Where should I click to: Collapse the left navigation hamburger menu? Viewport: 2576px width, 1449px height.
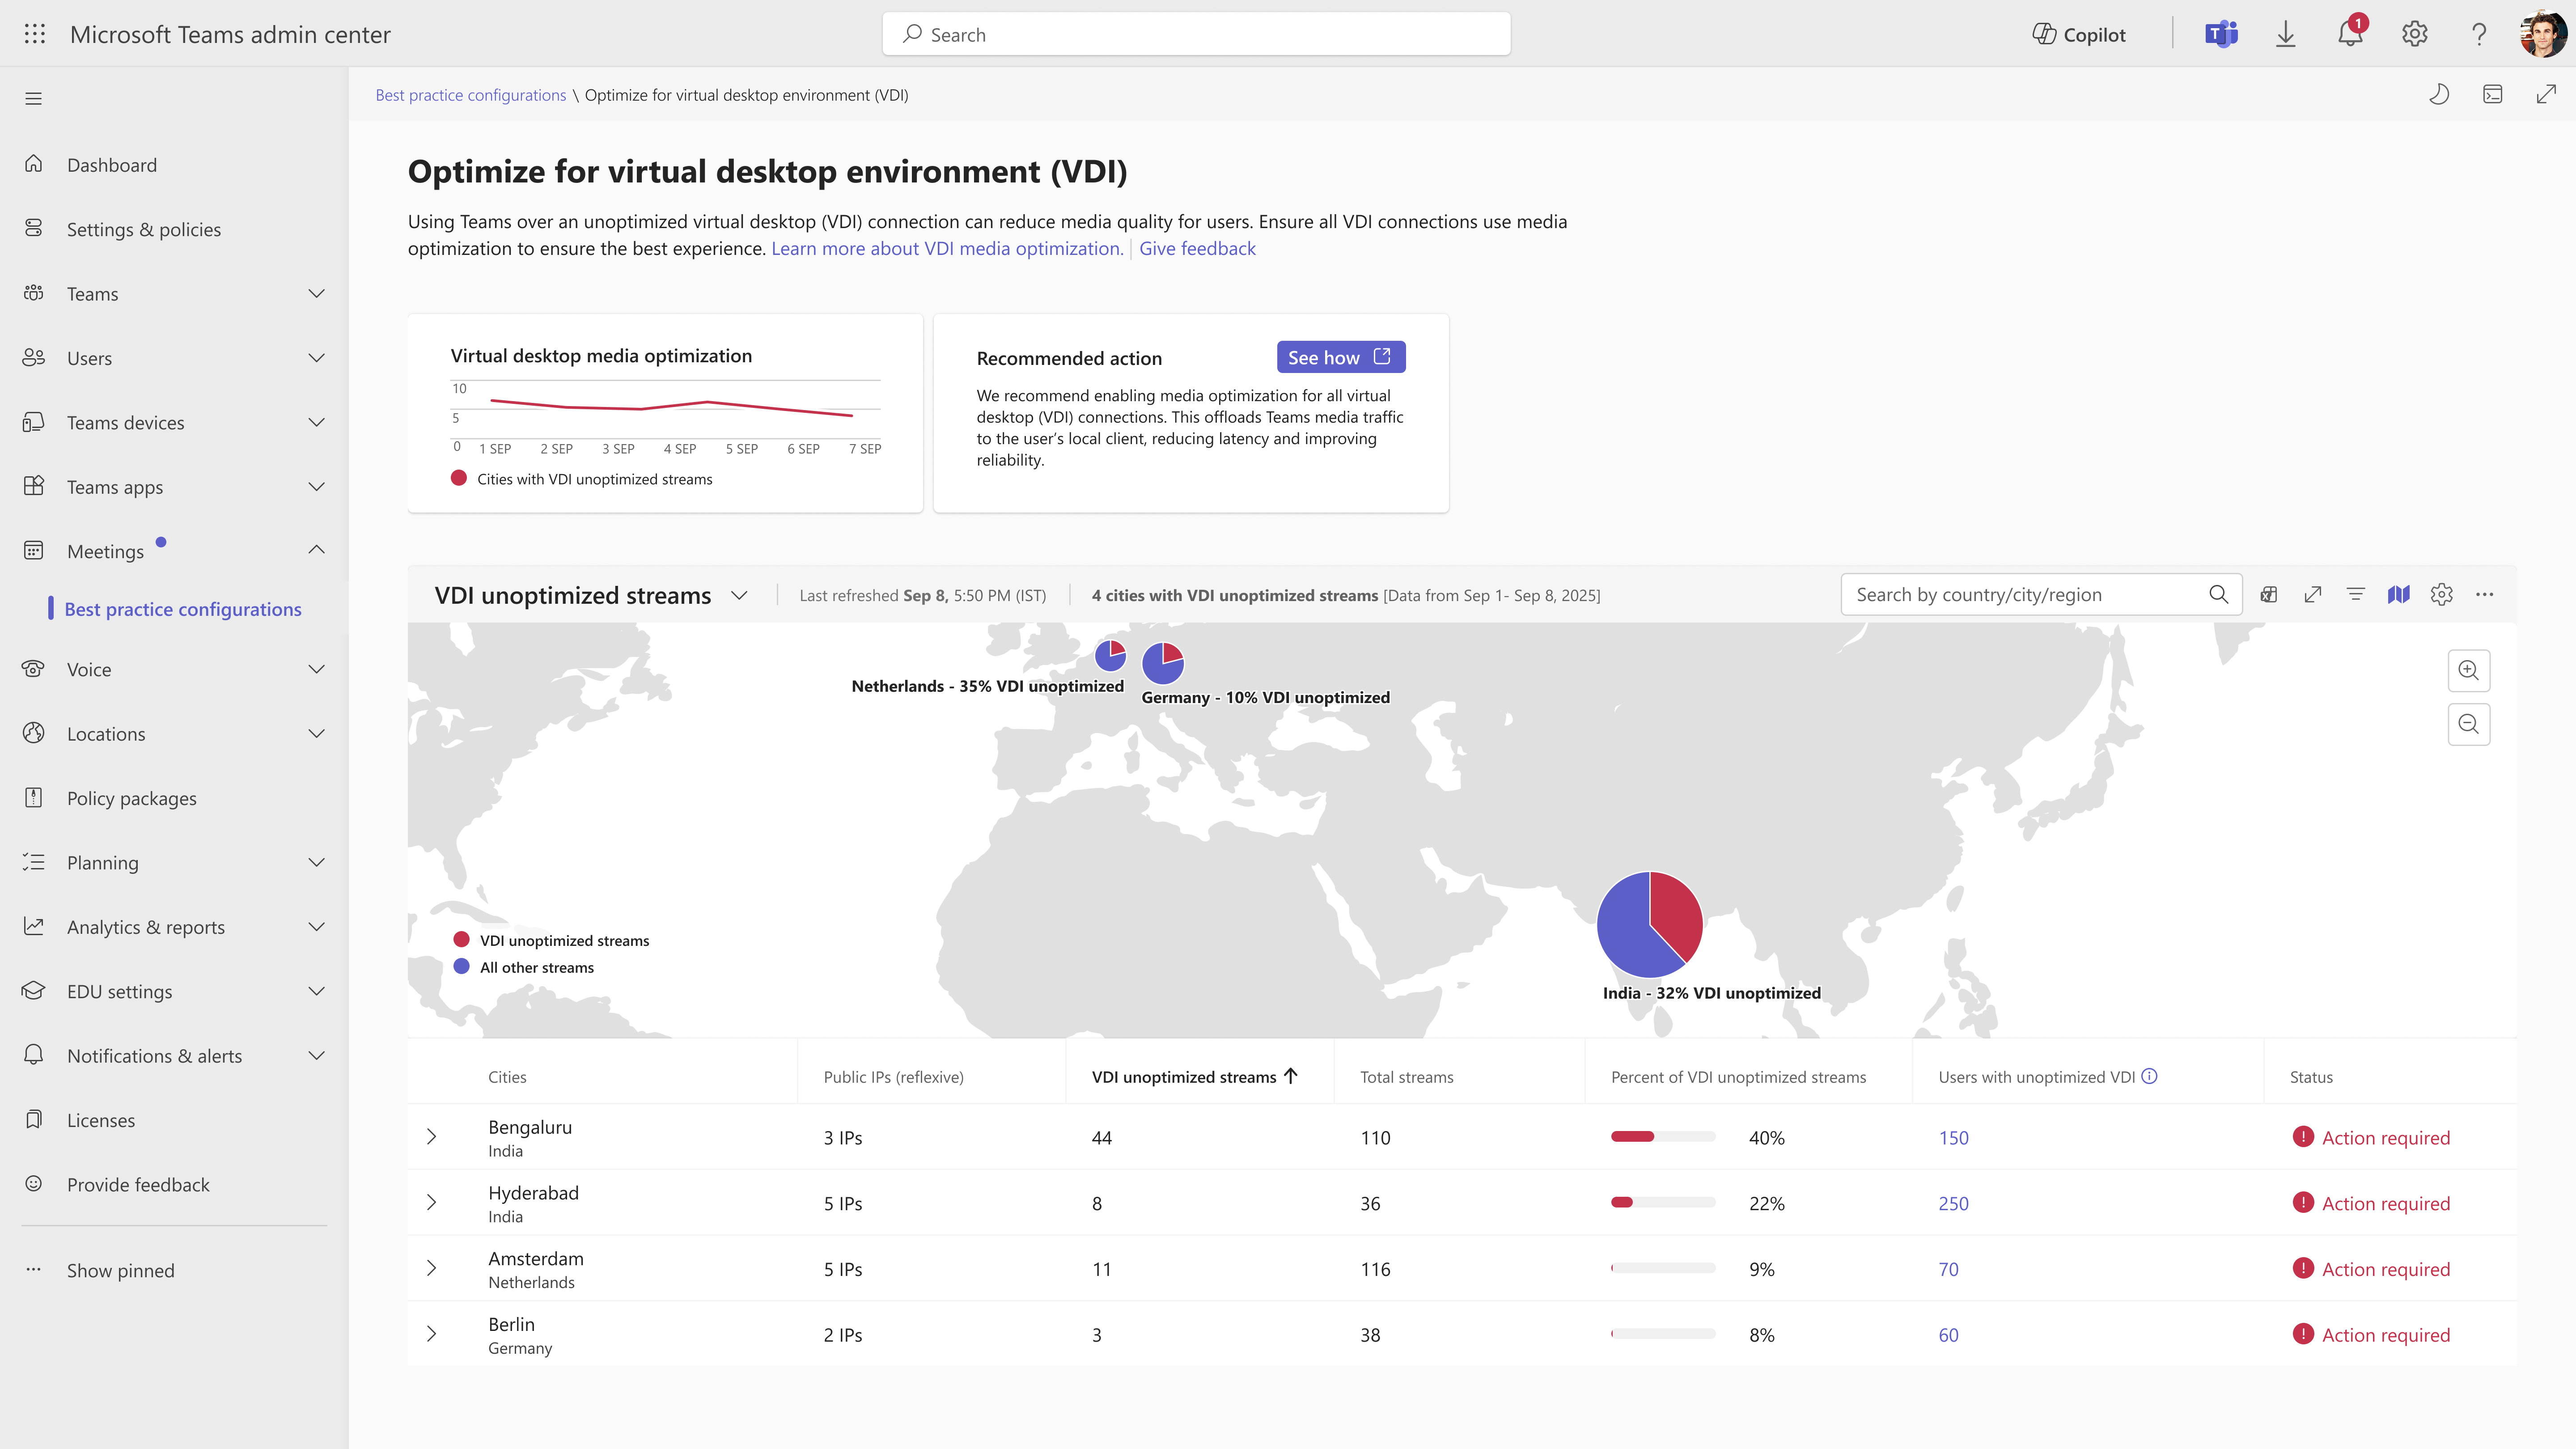34,99
